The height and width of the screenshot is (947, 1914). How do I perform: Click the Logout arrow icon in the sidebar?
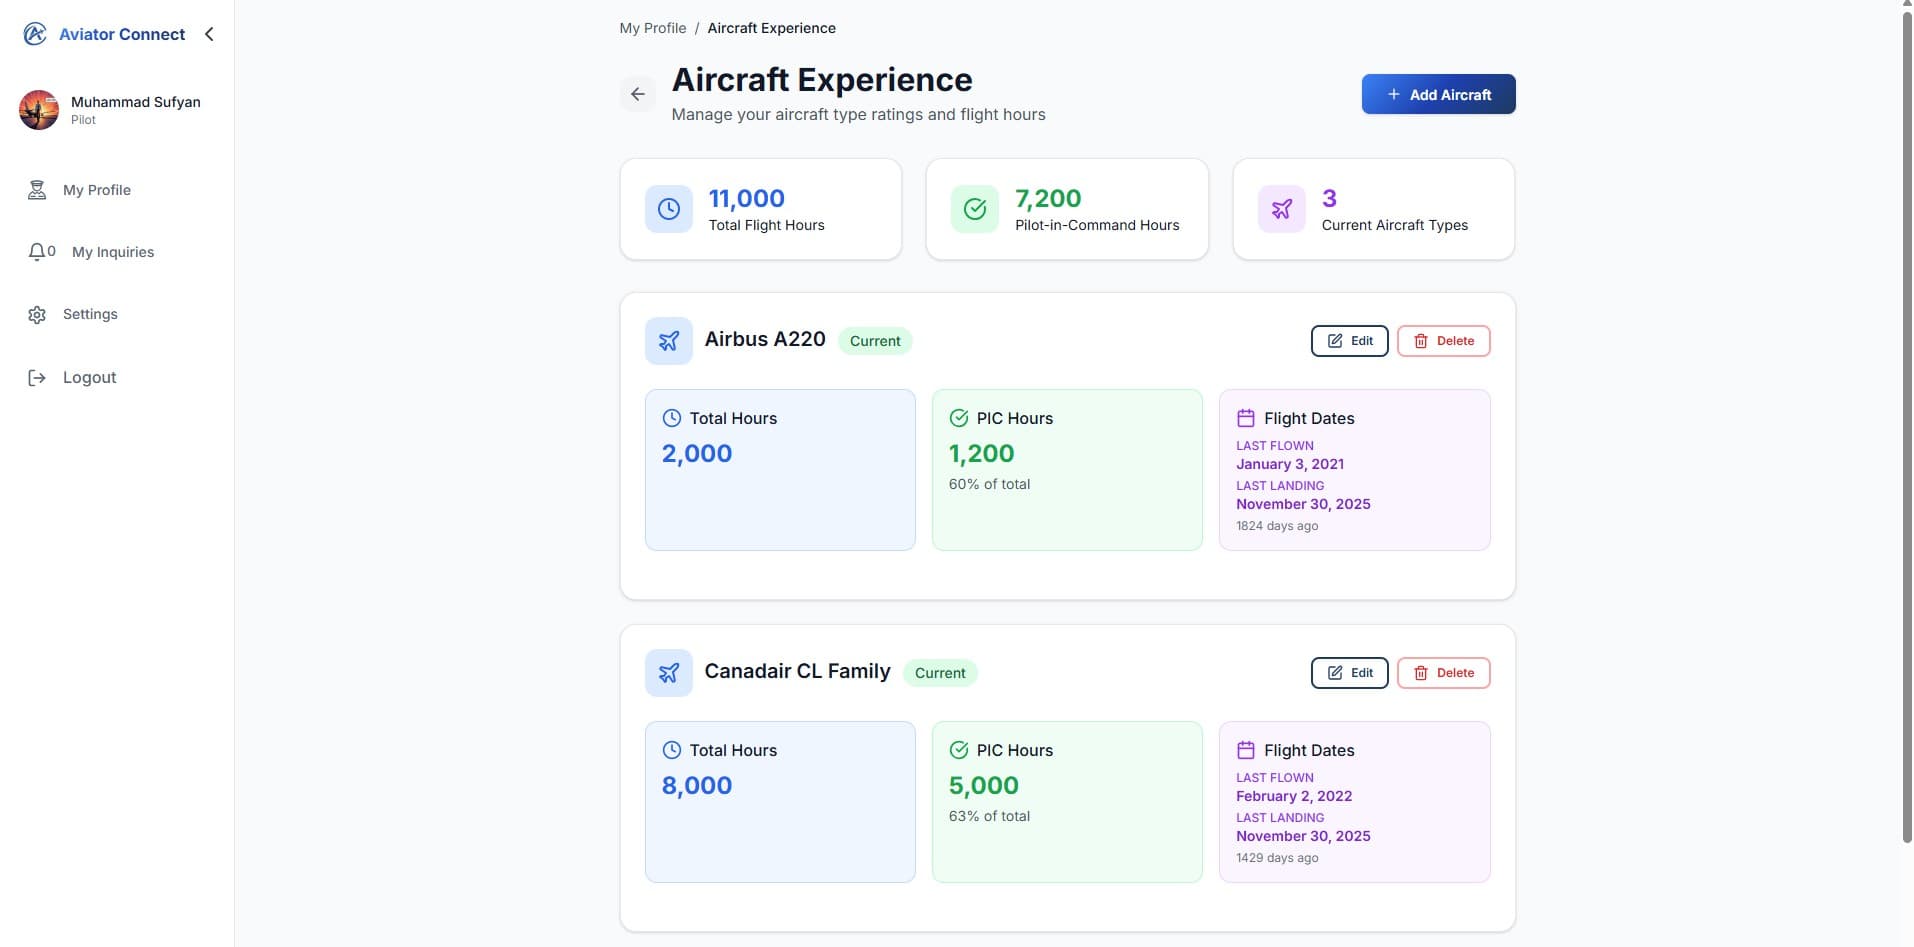(37, 377)
